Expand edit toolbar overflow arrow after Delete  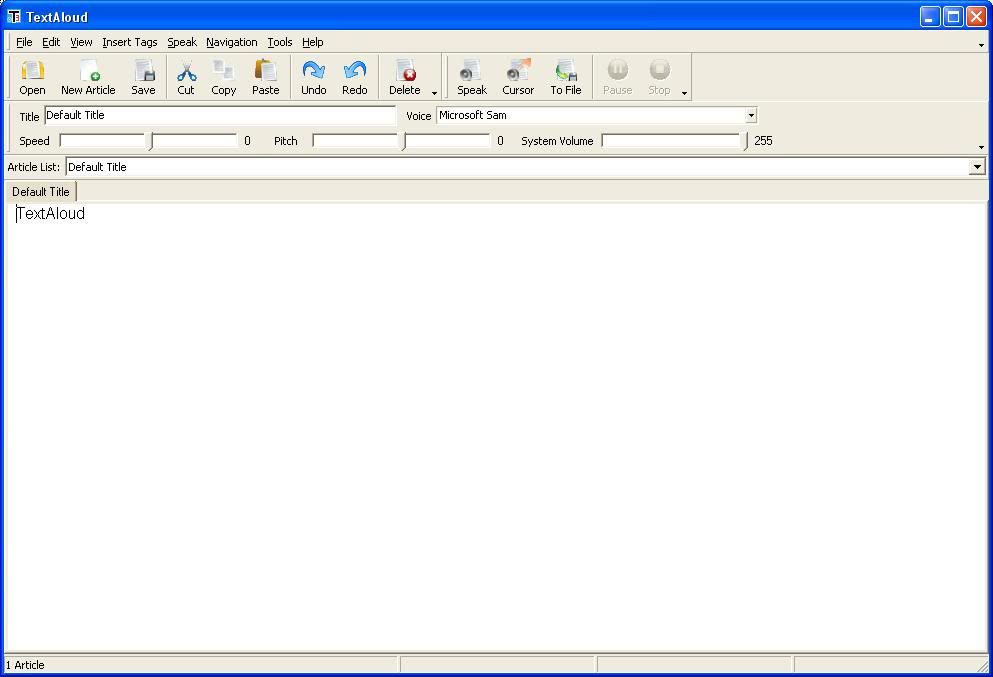tap(434, 93)
